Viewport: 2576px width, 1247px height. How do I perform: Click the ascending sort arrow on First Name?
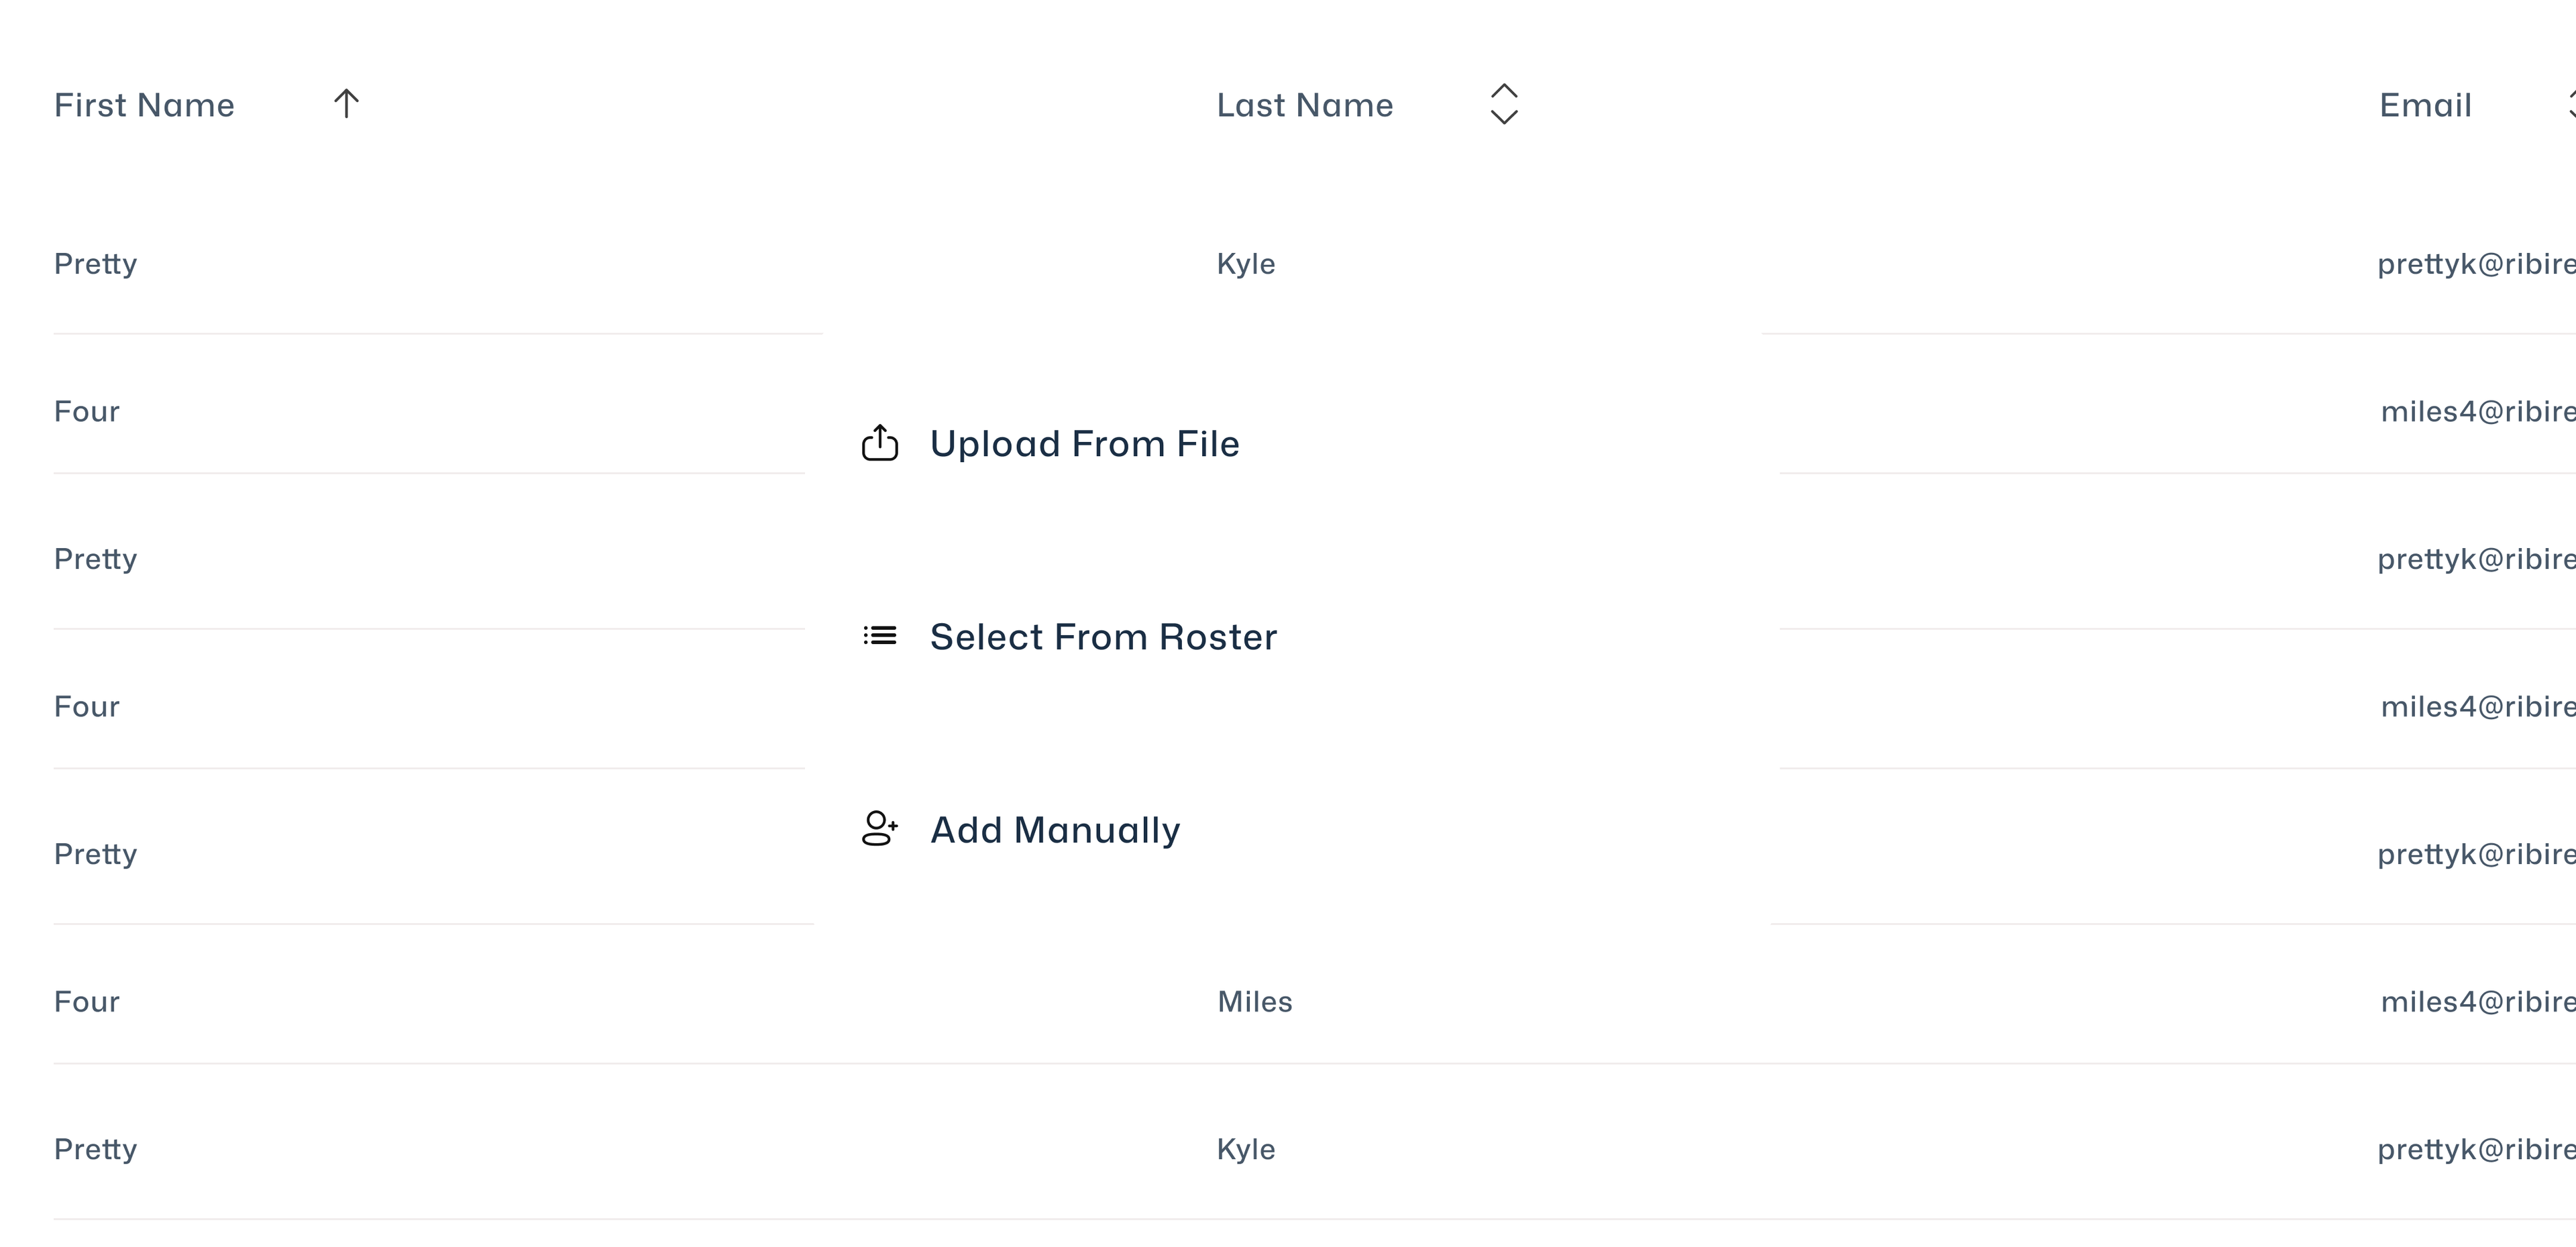(345, 103)
